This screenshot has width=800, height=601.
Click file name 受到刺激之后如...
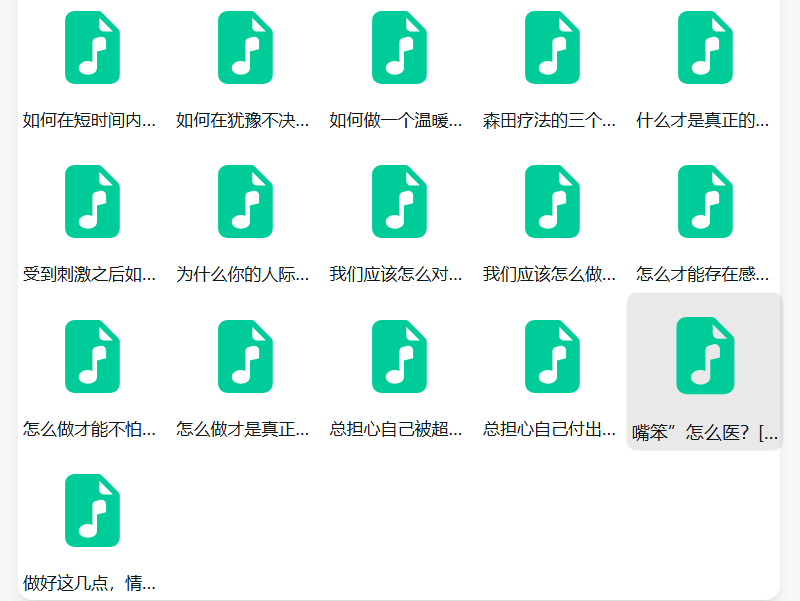tap(89, 274)
